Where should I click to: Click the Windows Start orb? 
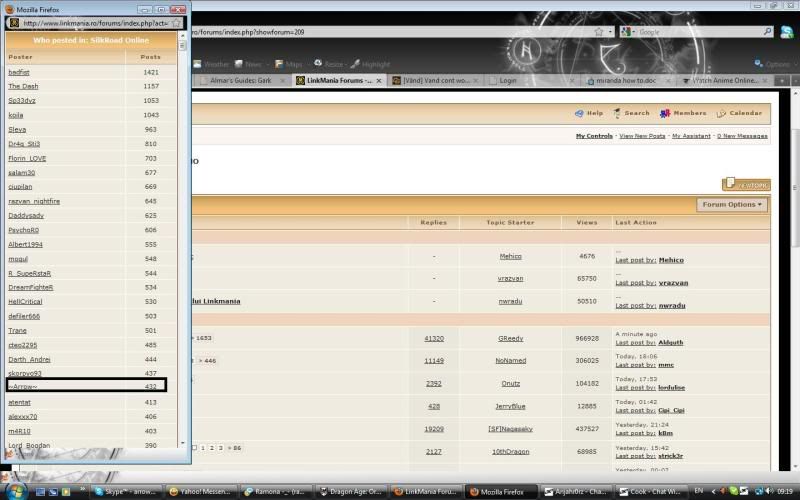click(12, 491)
